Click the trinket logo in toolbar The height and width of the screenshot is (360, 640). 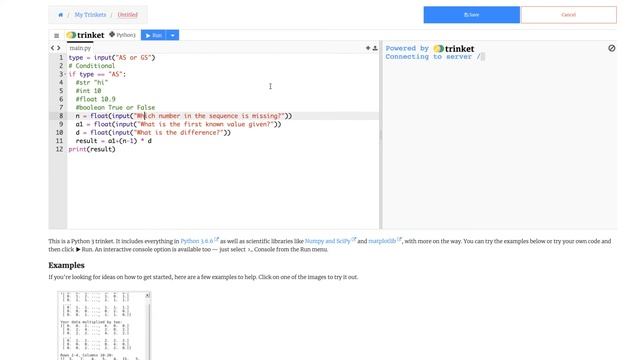86,35
